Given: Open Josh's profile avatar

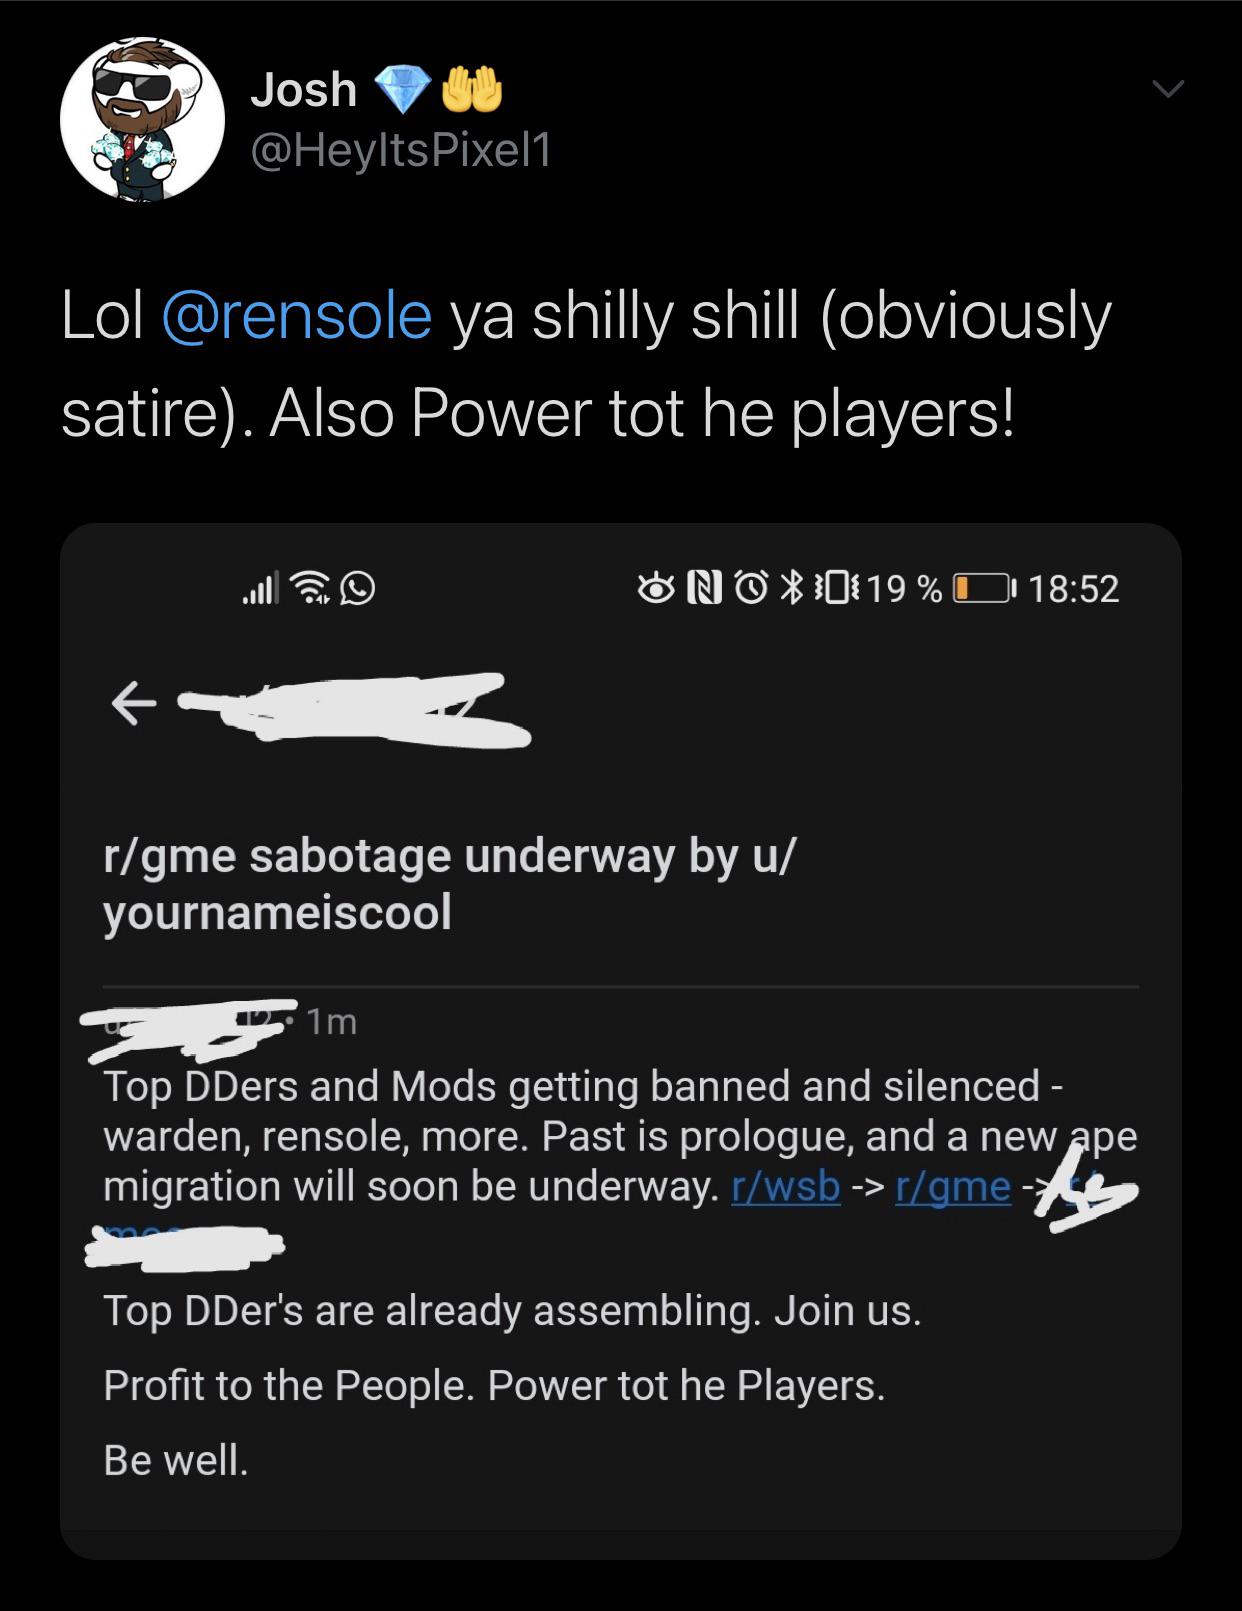Looking at the screenshot, I should point(142,120).
